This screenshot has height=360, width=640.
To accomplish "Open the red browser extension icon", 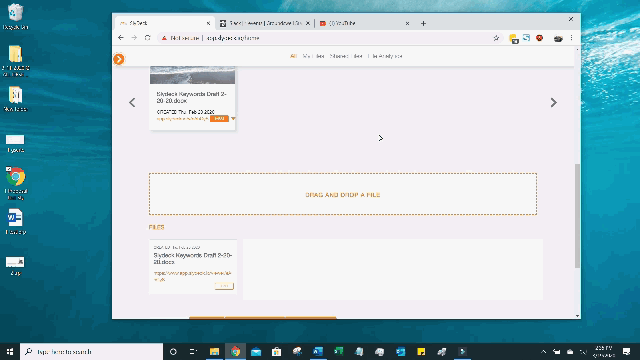I will tap(540, 38).
